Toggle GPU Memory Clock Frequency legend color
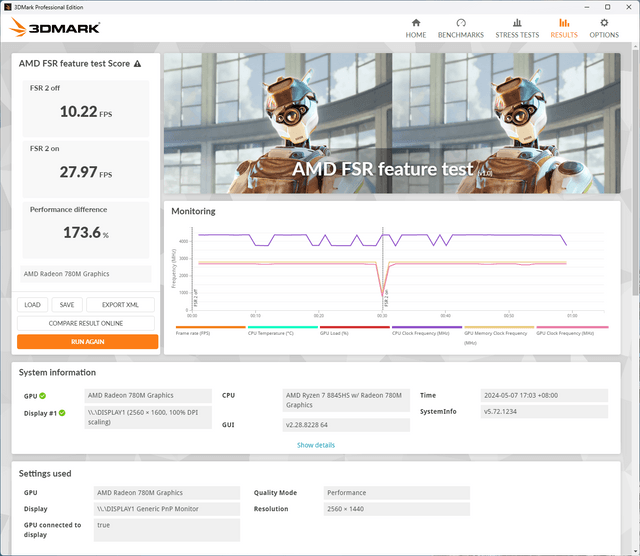 499,327
